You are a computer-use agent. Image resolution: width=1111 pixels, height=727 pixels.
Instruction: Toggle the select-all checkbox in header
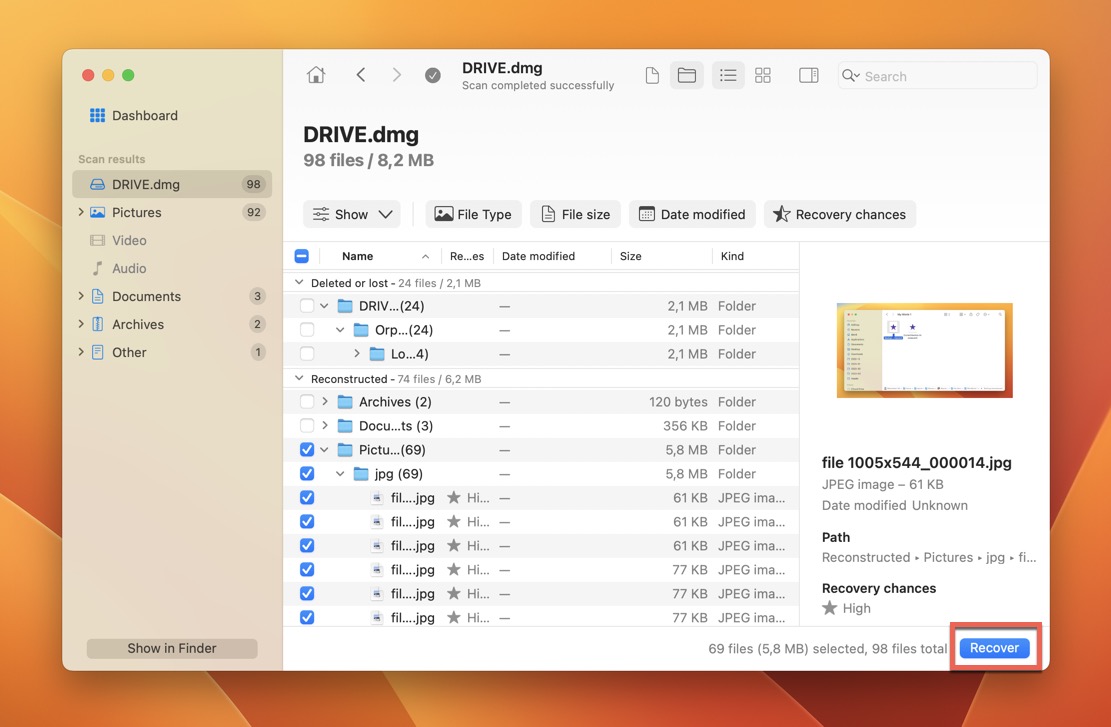click(302, 256)
